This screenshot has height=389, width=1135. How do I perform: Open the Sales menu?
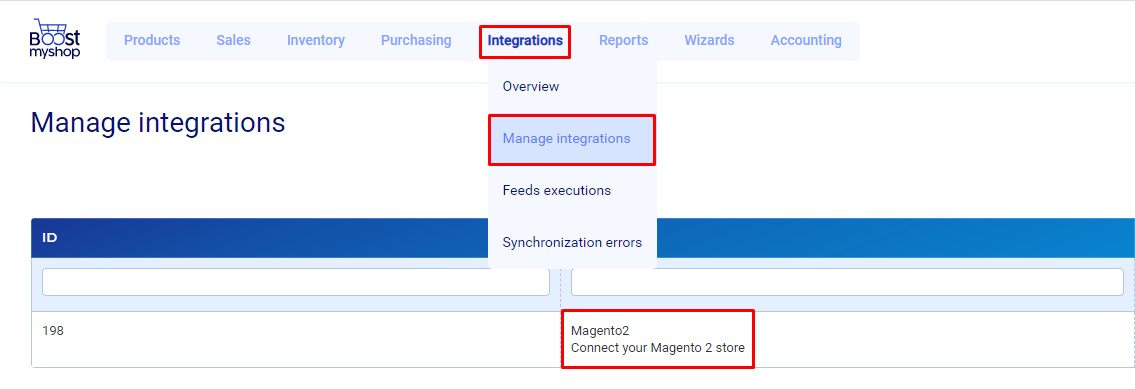(233, 41)
